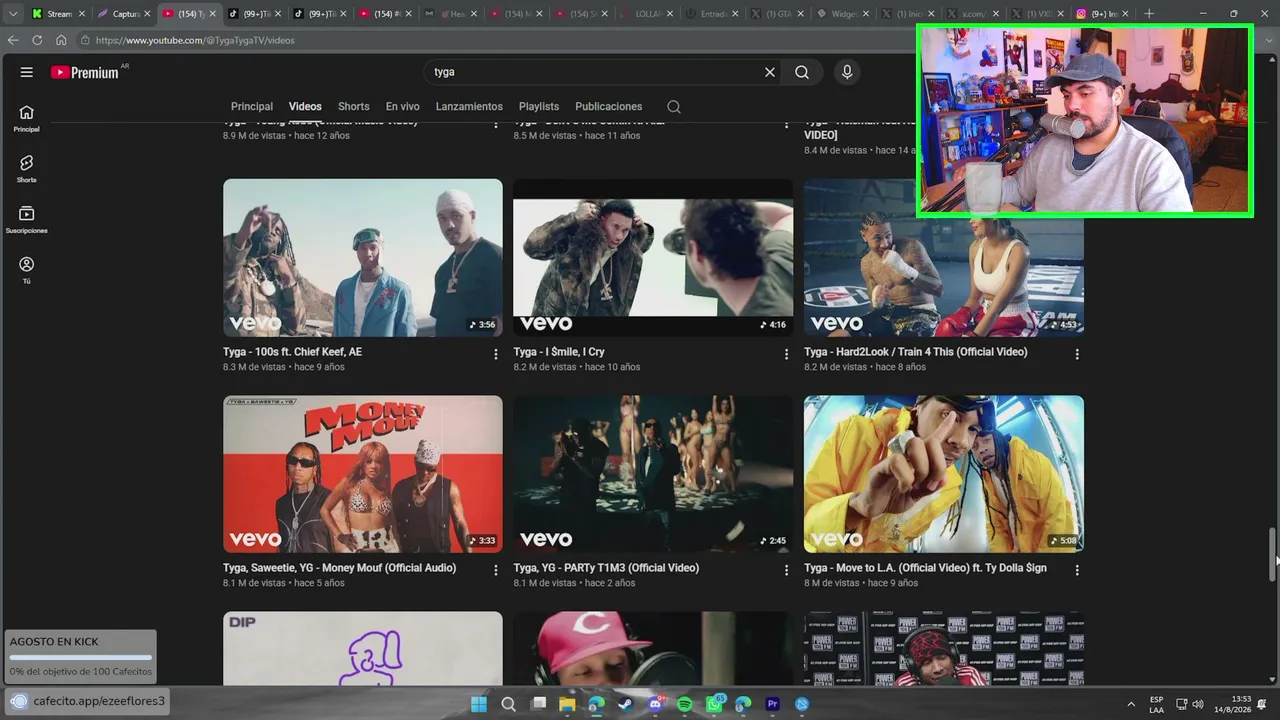Switch to the Stream browser tab

[56, 14]
